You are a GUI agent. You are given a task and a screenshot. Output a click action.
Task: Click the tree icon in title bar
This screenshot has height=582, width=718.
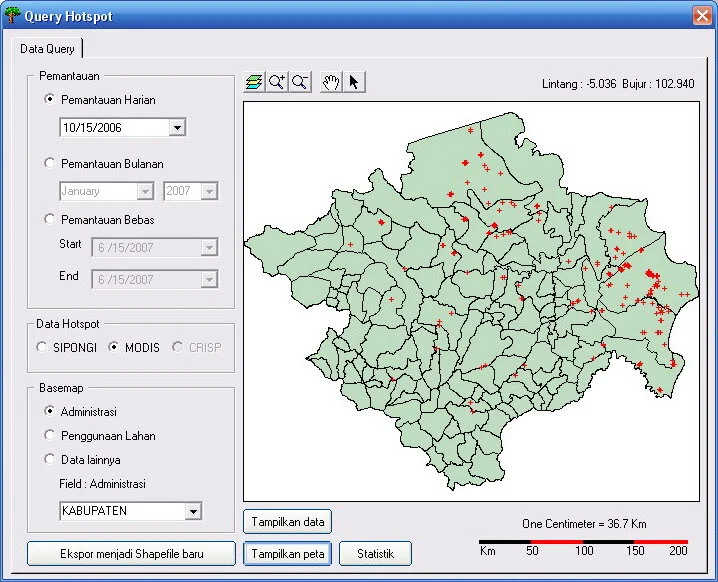tap(13, 15)
